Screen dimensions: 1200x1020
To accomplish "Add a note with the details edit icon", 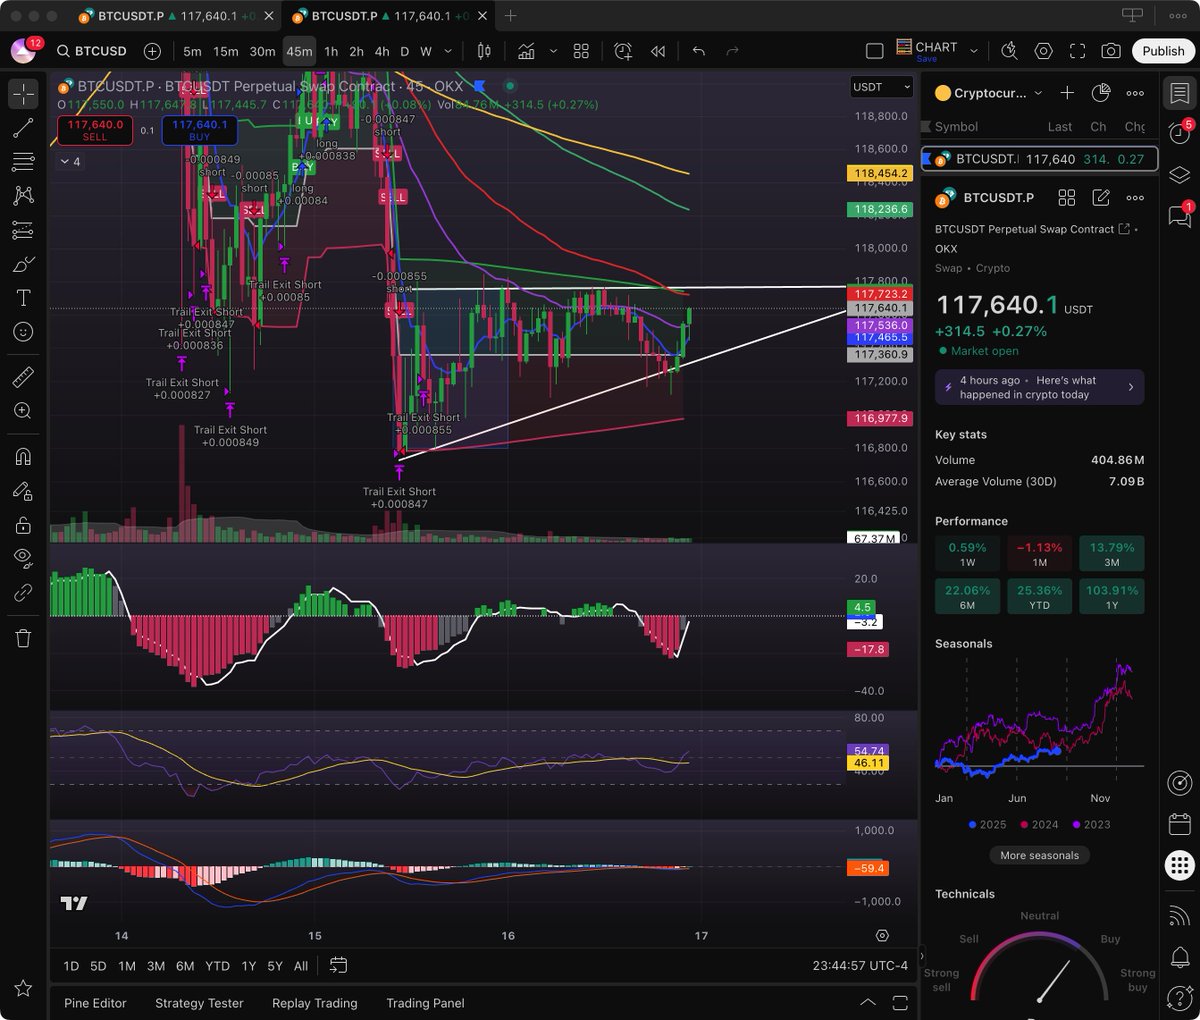I will click(x=1101, y=198).
